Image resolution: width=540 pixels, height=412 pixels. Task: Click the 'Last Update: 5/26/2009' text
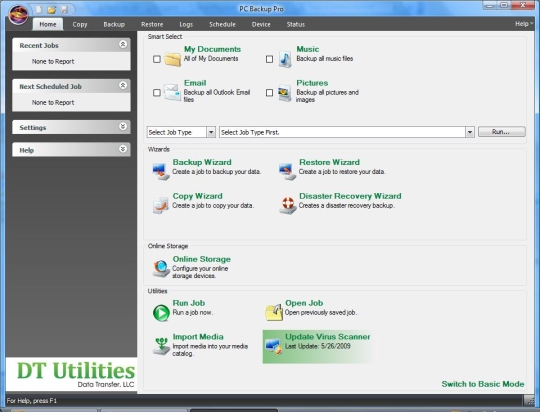point(318,346)
